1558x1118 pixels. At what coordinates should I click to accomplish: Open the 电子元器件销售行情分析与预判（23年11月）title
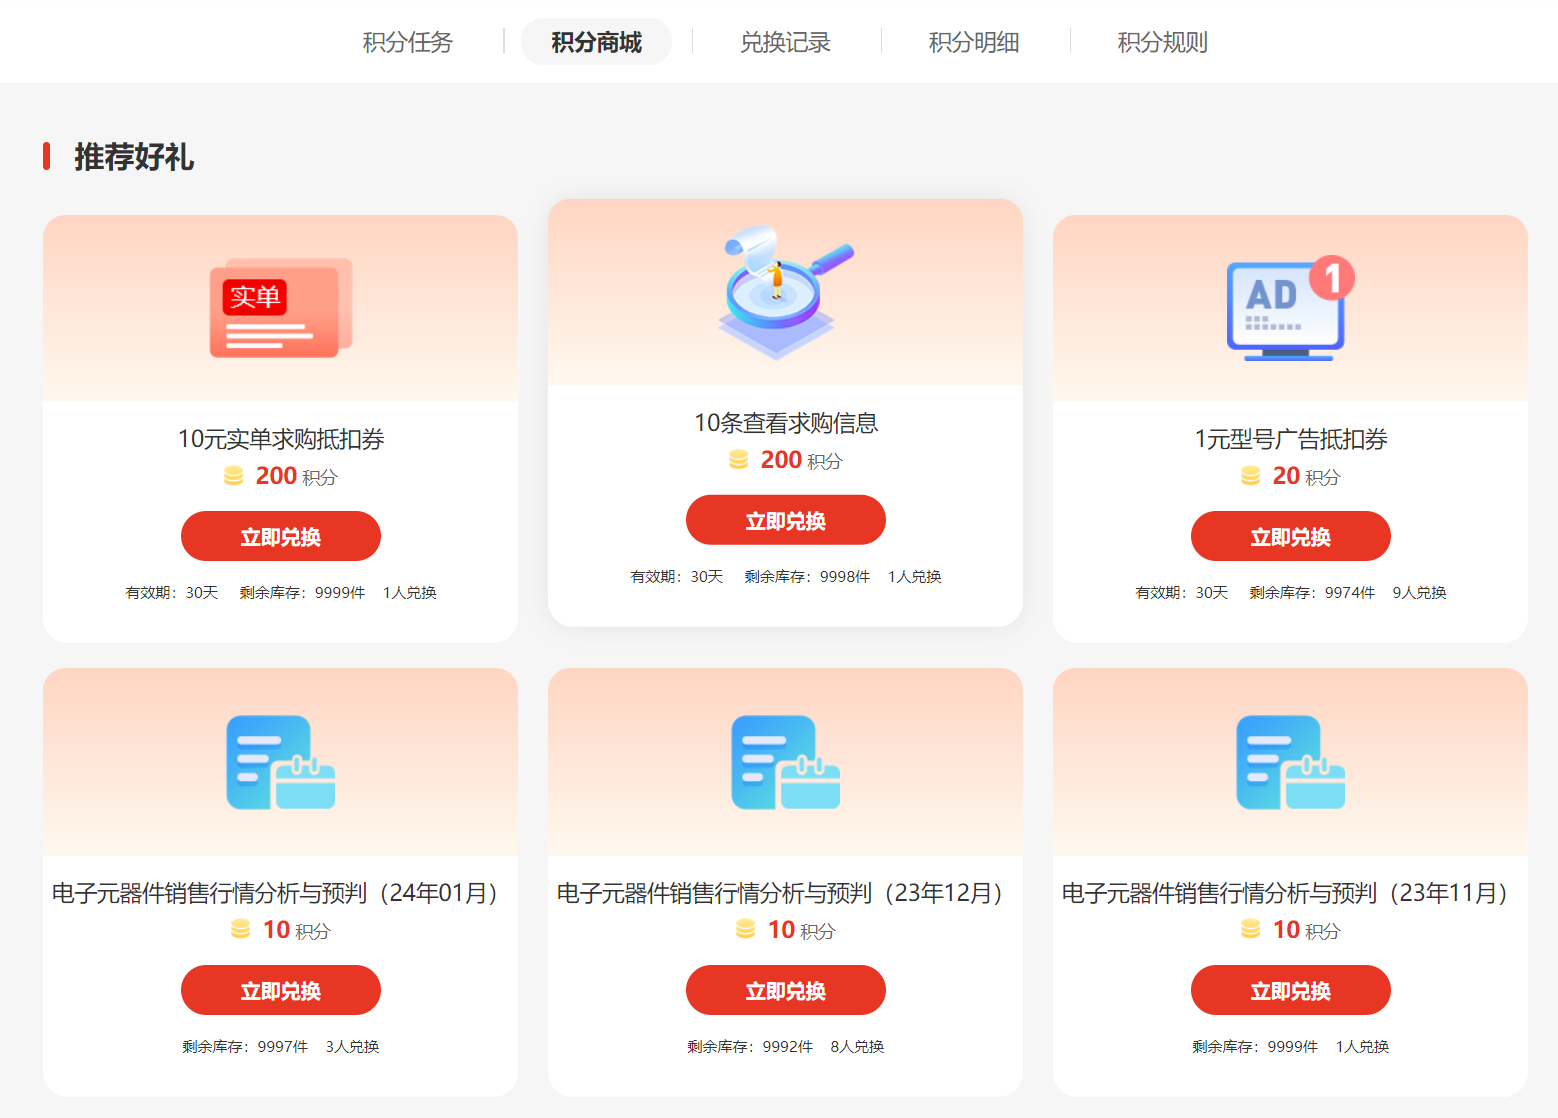point(1289,893)
